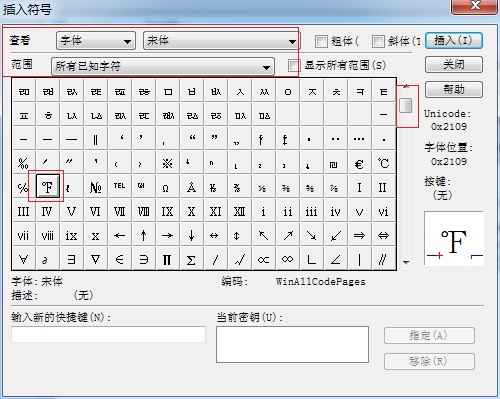Focus the 输入新的快捷键 input field
The image size is (500, 399).
click(108, 334)
